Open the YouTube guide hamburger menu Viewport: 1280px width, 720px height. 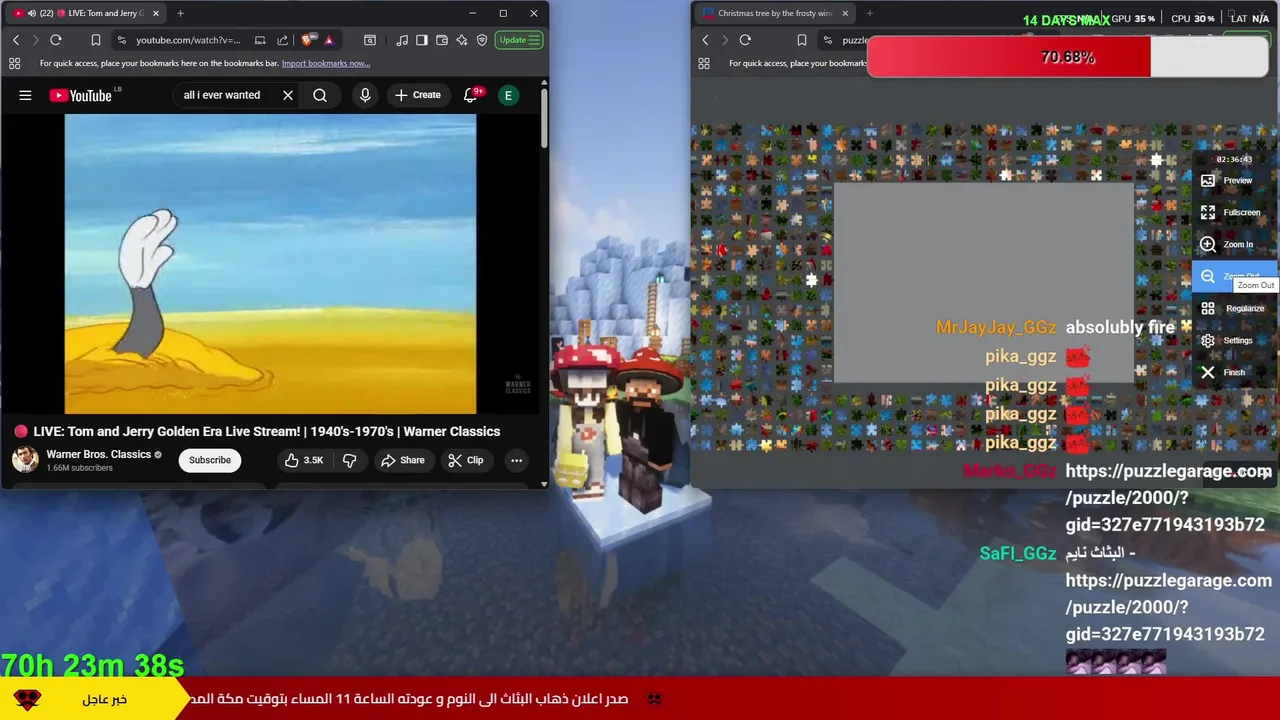(25, 95)
